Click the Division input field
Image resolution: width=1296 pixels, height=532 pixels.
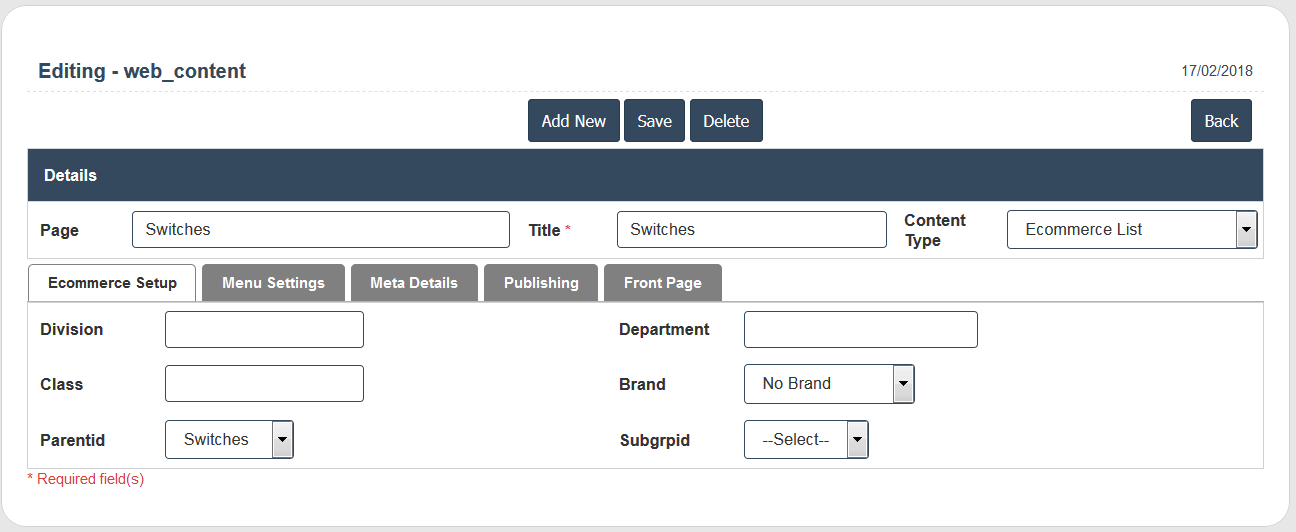(x=264, y=330)
